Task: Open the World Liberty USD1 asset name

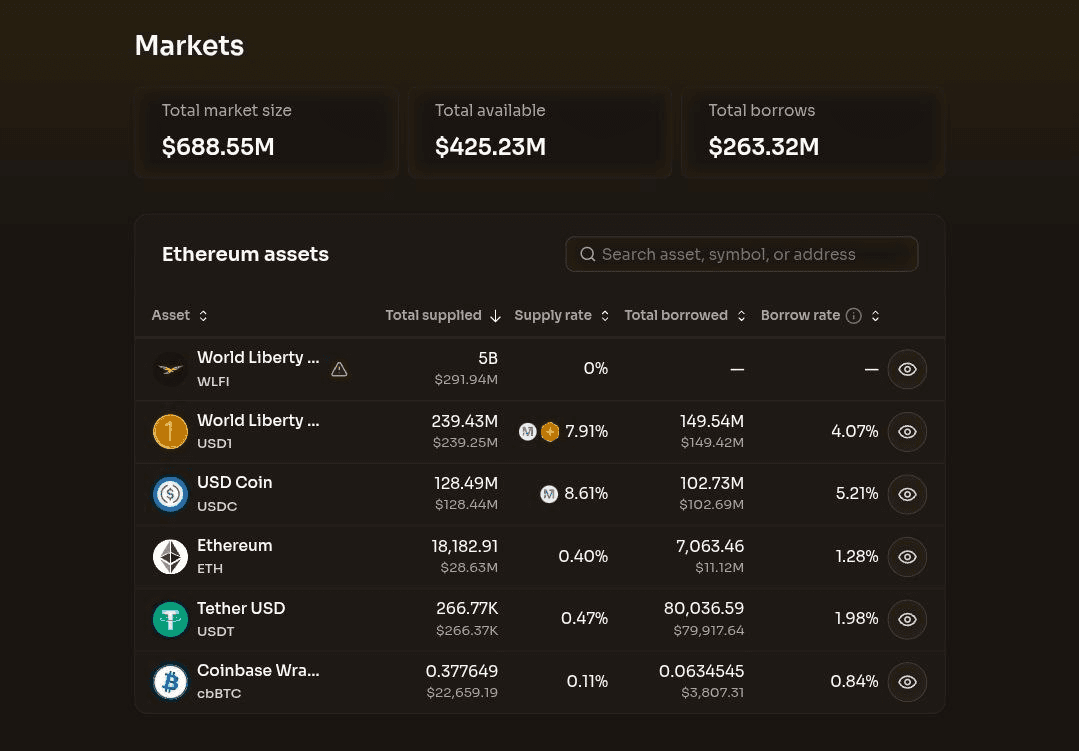Action: [x=258, y=421]
